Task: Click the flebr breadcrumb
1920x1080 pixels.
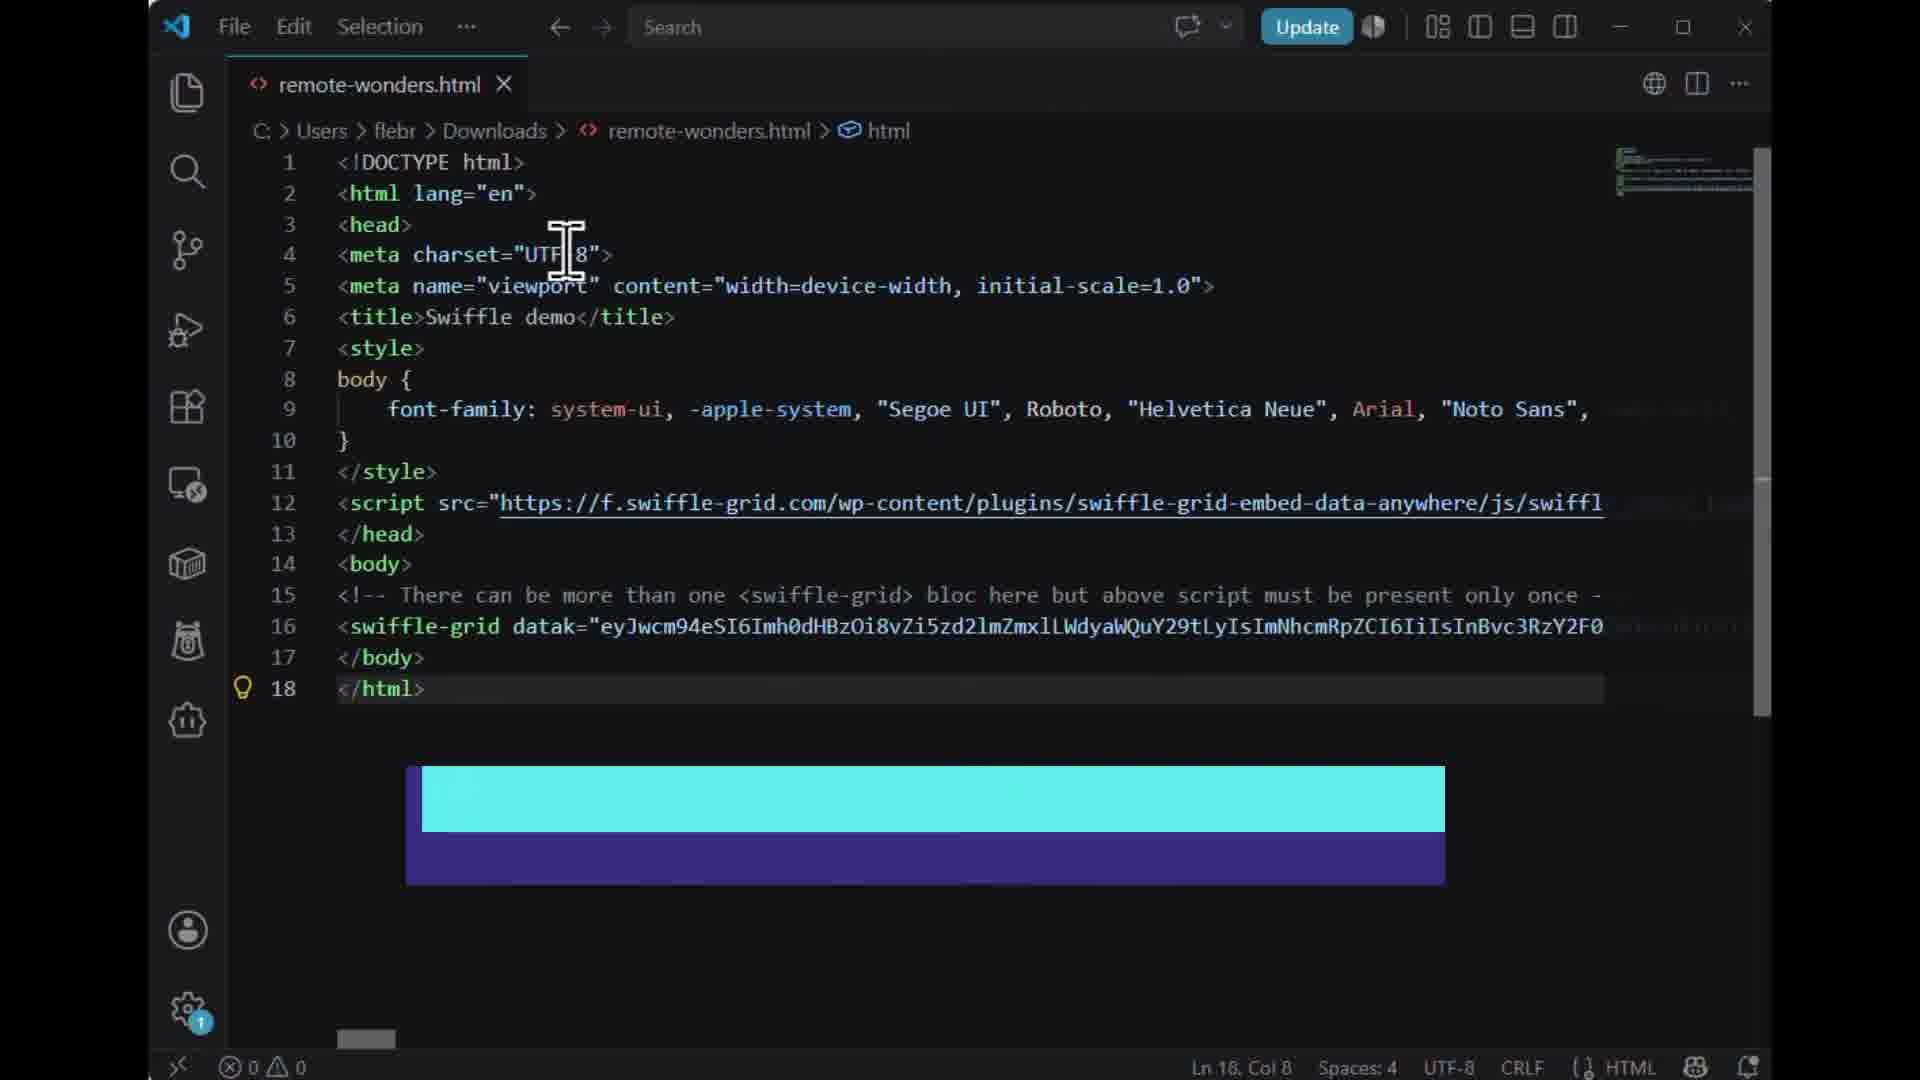Action: pos(395,131)
